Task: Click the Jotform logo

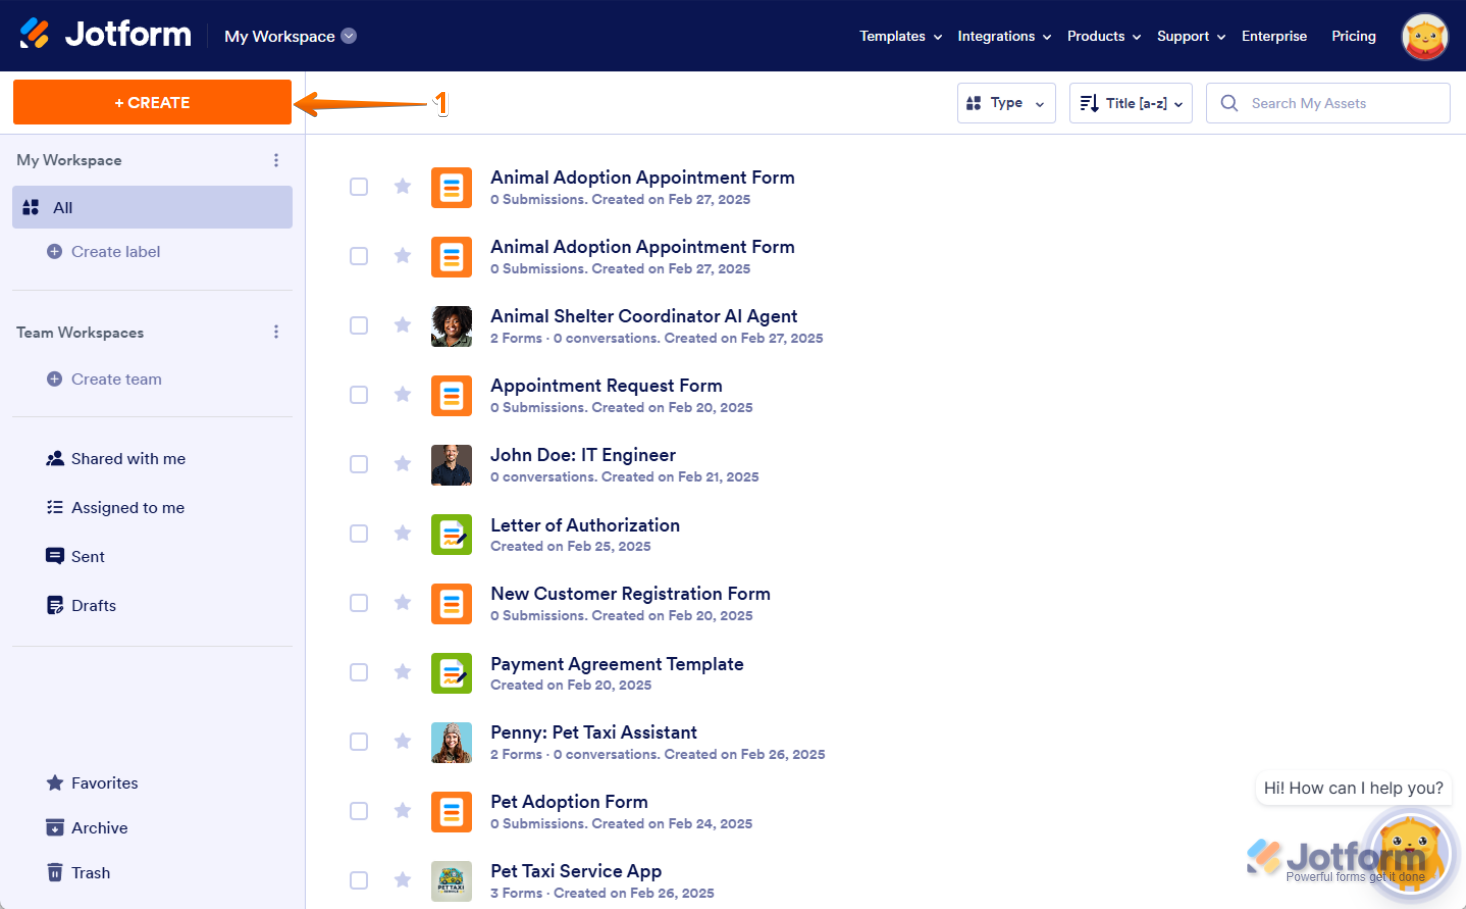Action: pos(105,35)
